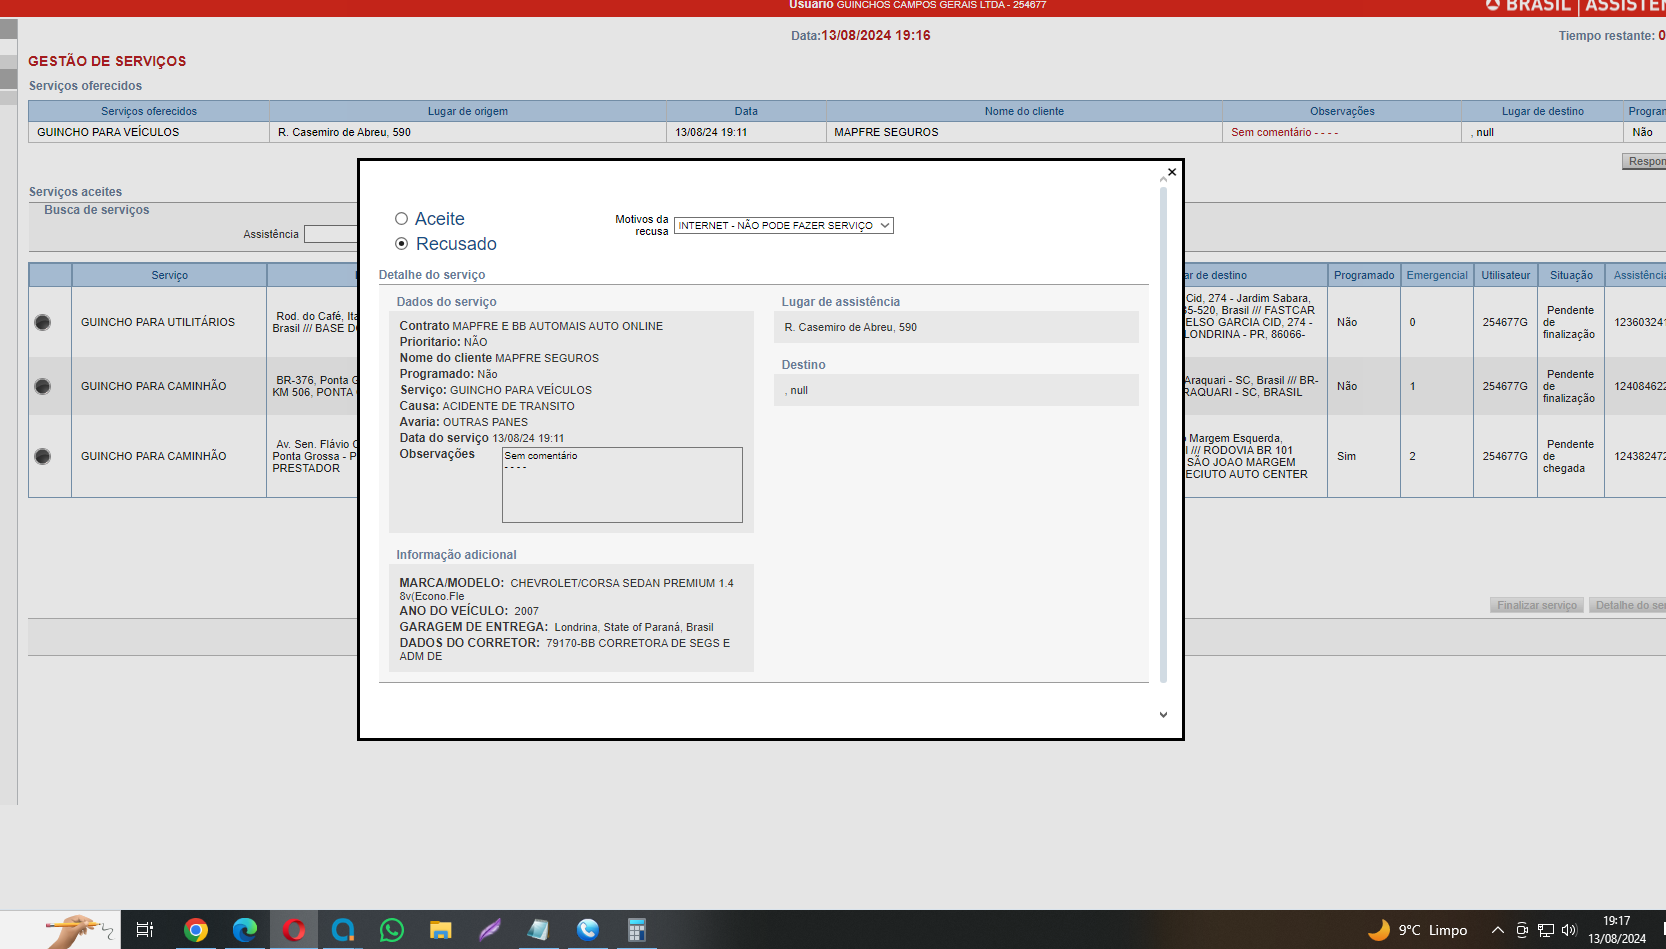Viewport: 1666px width, 949px height.
Task: Expand hidden system tray icons
Action: [1497, 930]
